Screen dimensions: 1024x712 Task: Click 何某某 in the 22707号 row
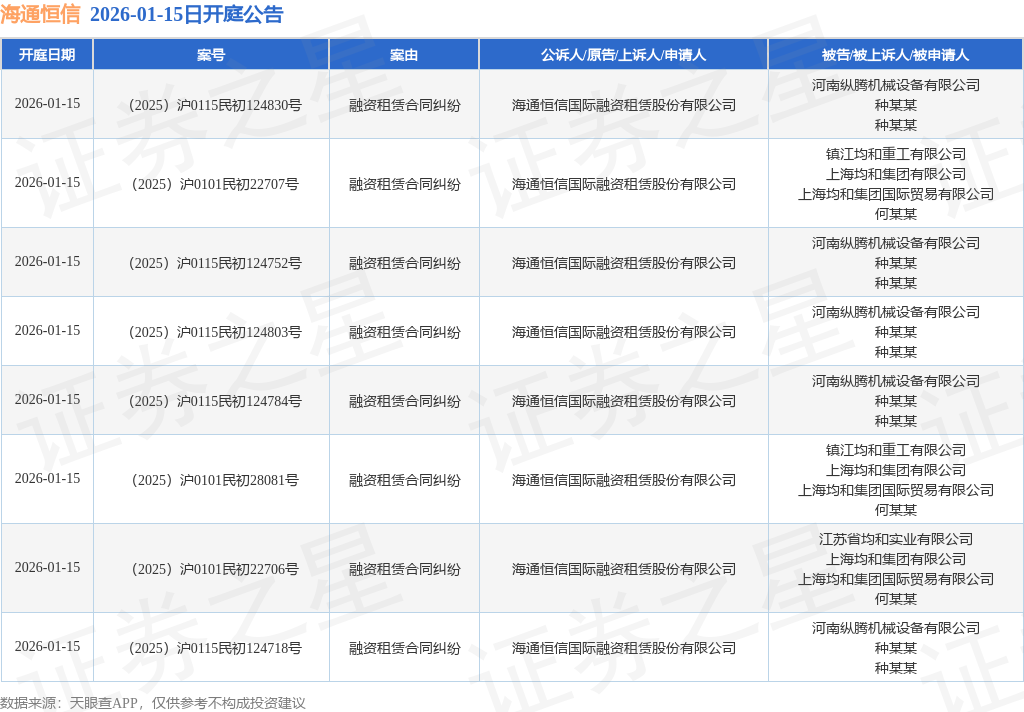pyautogui.click(x=895, y=214)
